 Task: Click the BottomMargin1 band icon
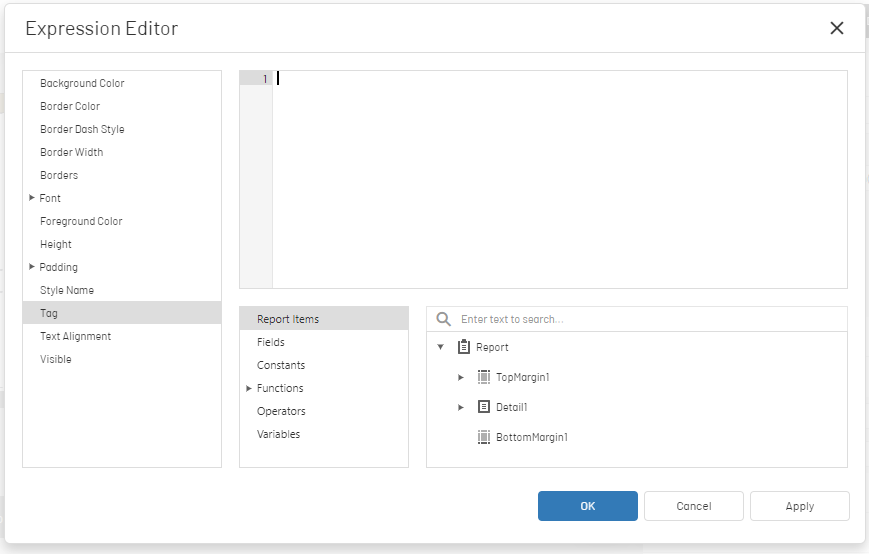point(484,437)
